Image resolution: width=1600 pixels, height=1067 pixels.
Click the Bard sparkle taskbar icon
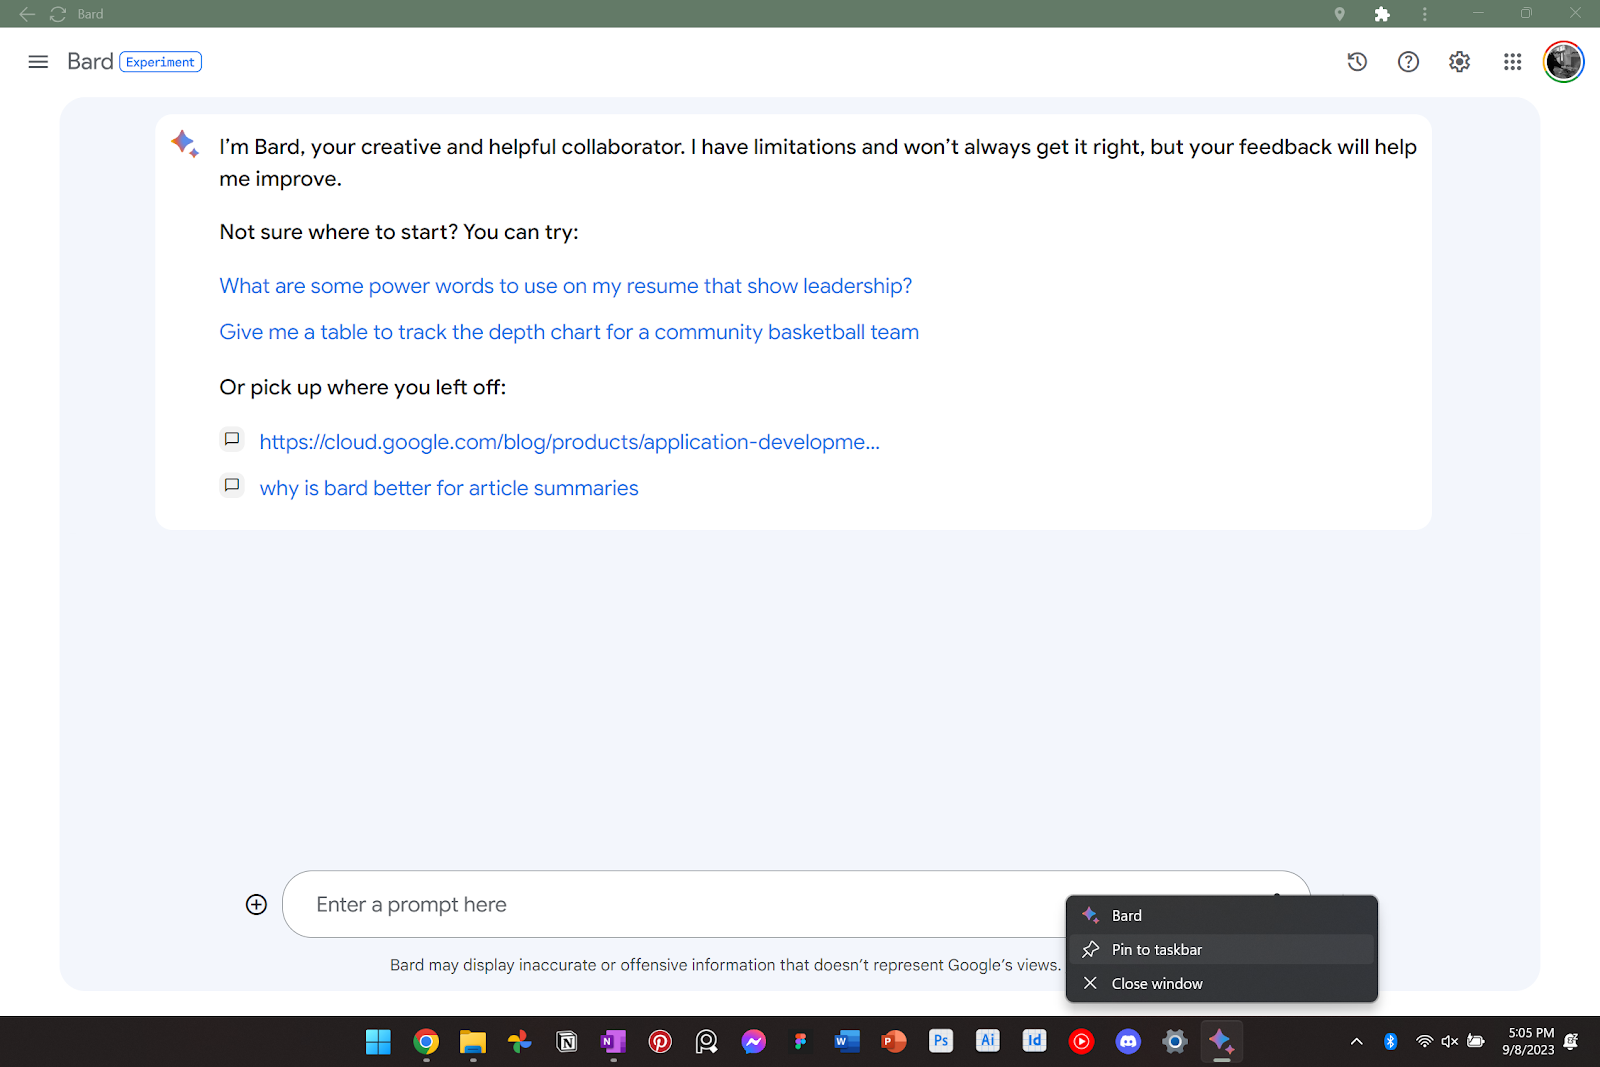coord(1221,1041)
